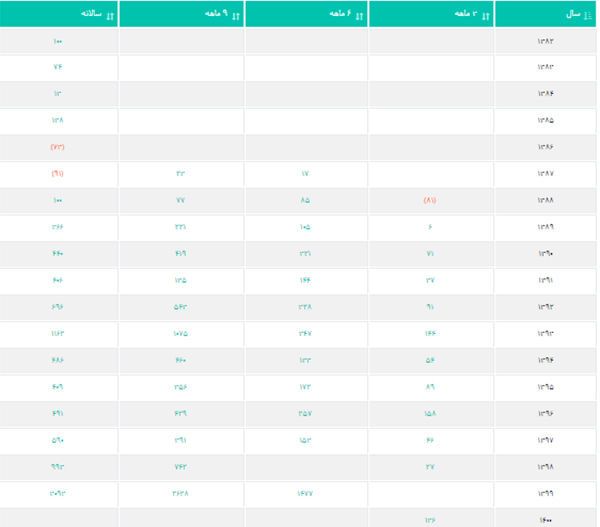Select the year cell ۱۳۸۲ in the first row
This screenshot has height=527, width=600.
[545, 41]
